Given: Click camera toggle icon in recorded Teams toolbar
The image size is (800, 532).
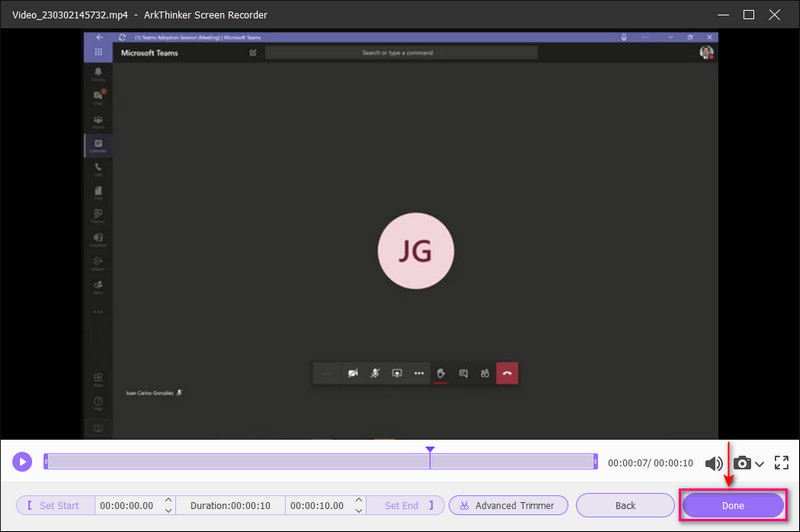Looking at the screenshot, I should point(353,373).
